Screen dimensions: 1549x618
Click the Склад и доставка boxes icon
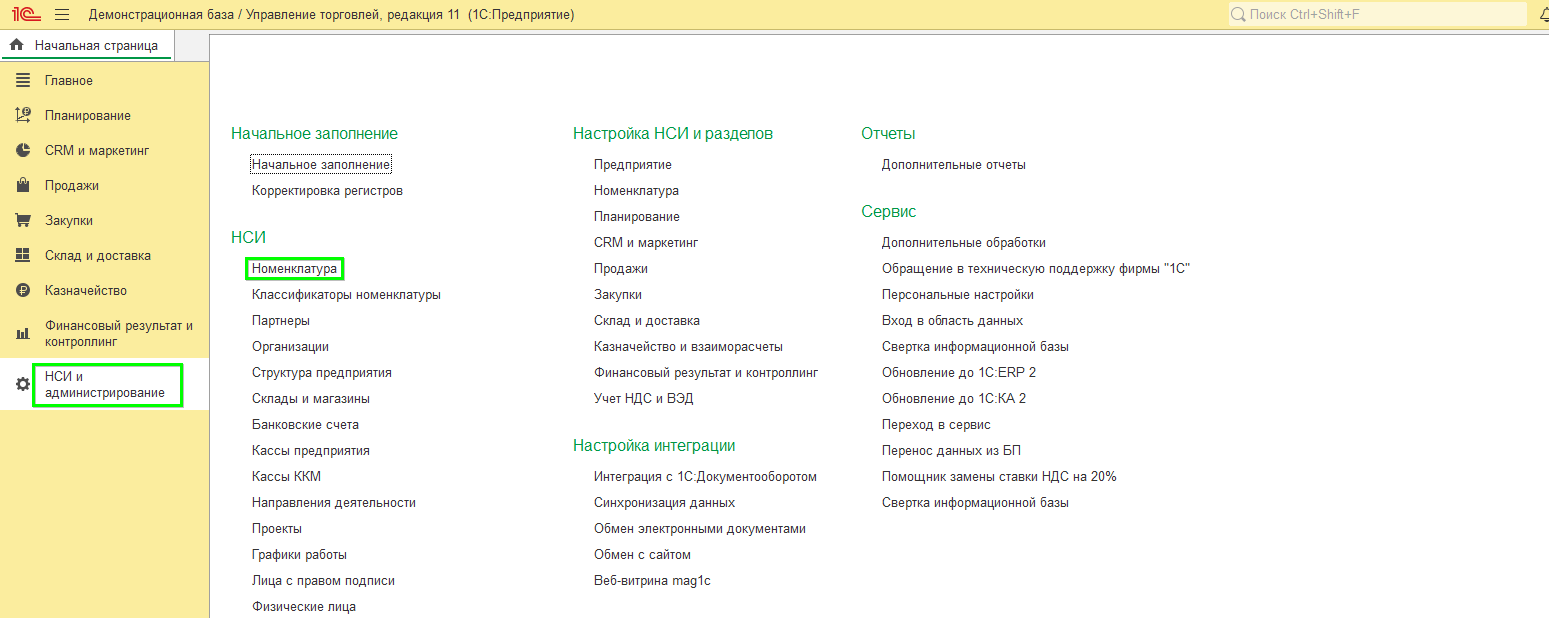coord(23,255)
